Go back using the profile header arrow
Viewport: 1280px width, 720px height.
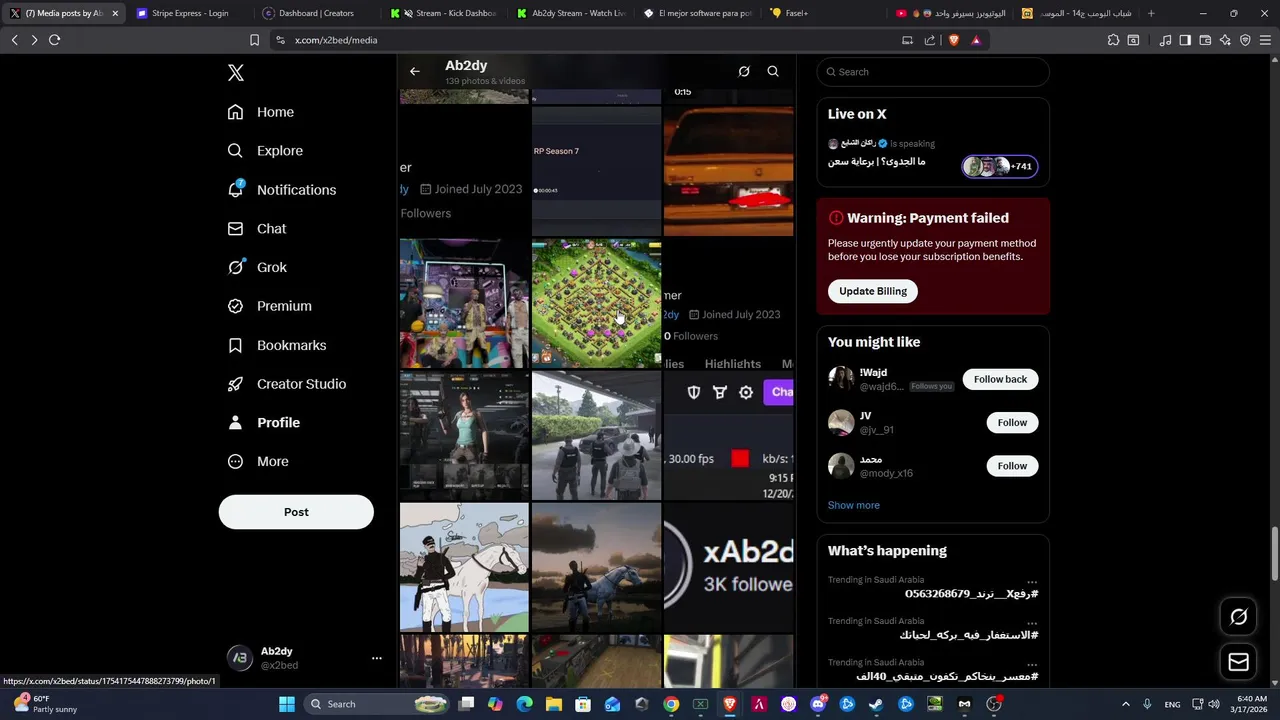(x=415, y=72)
